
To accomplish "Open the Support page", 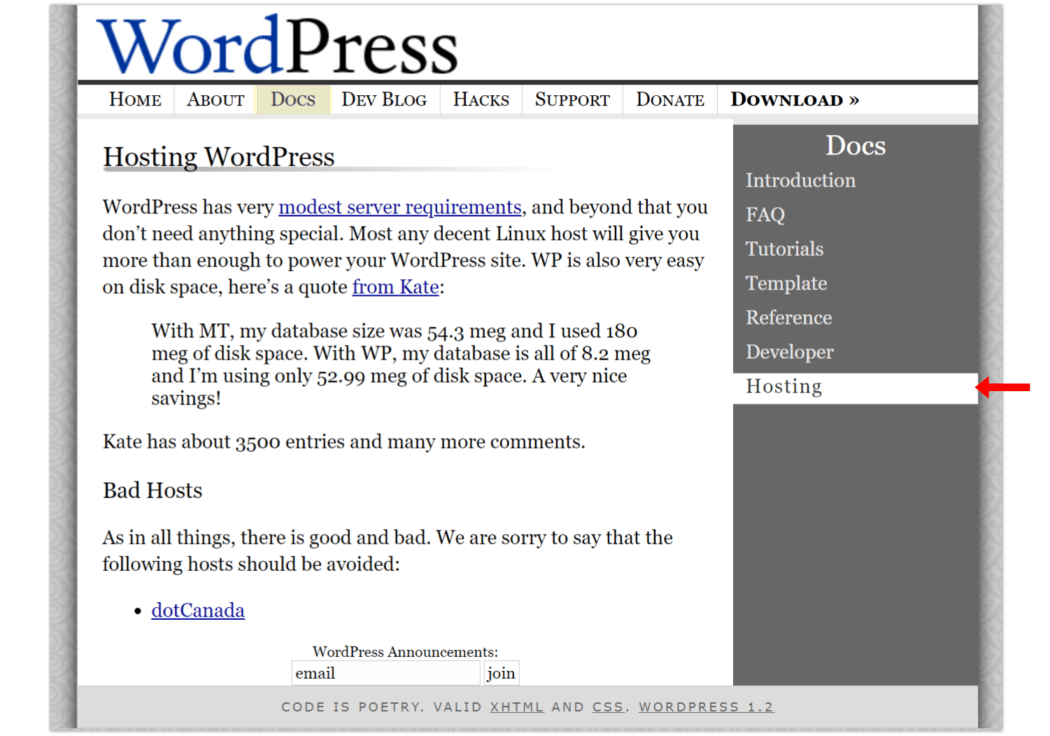I will coord(572,99).
